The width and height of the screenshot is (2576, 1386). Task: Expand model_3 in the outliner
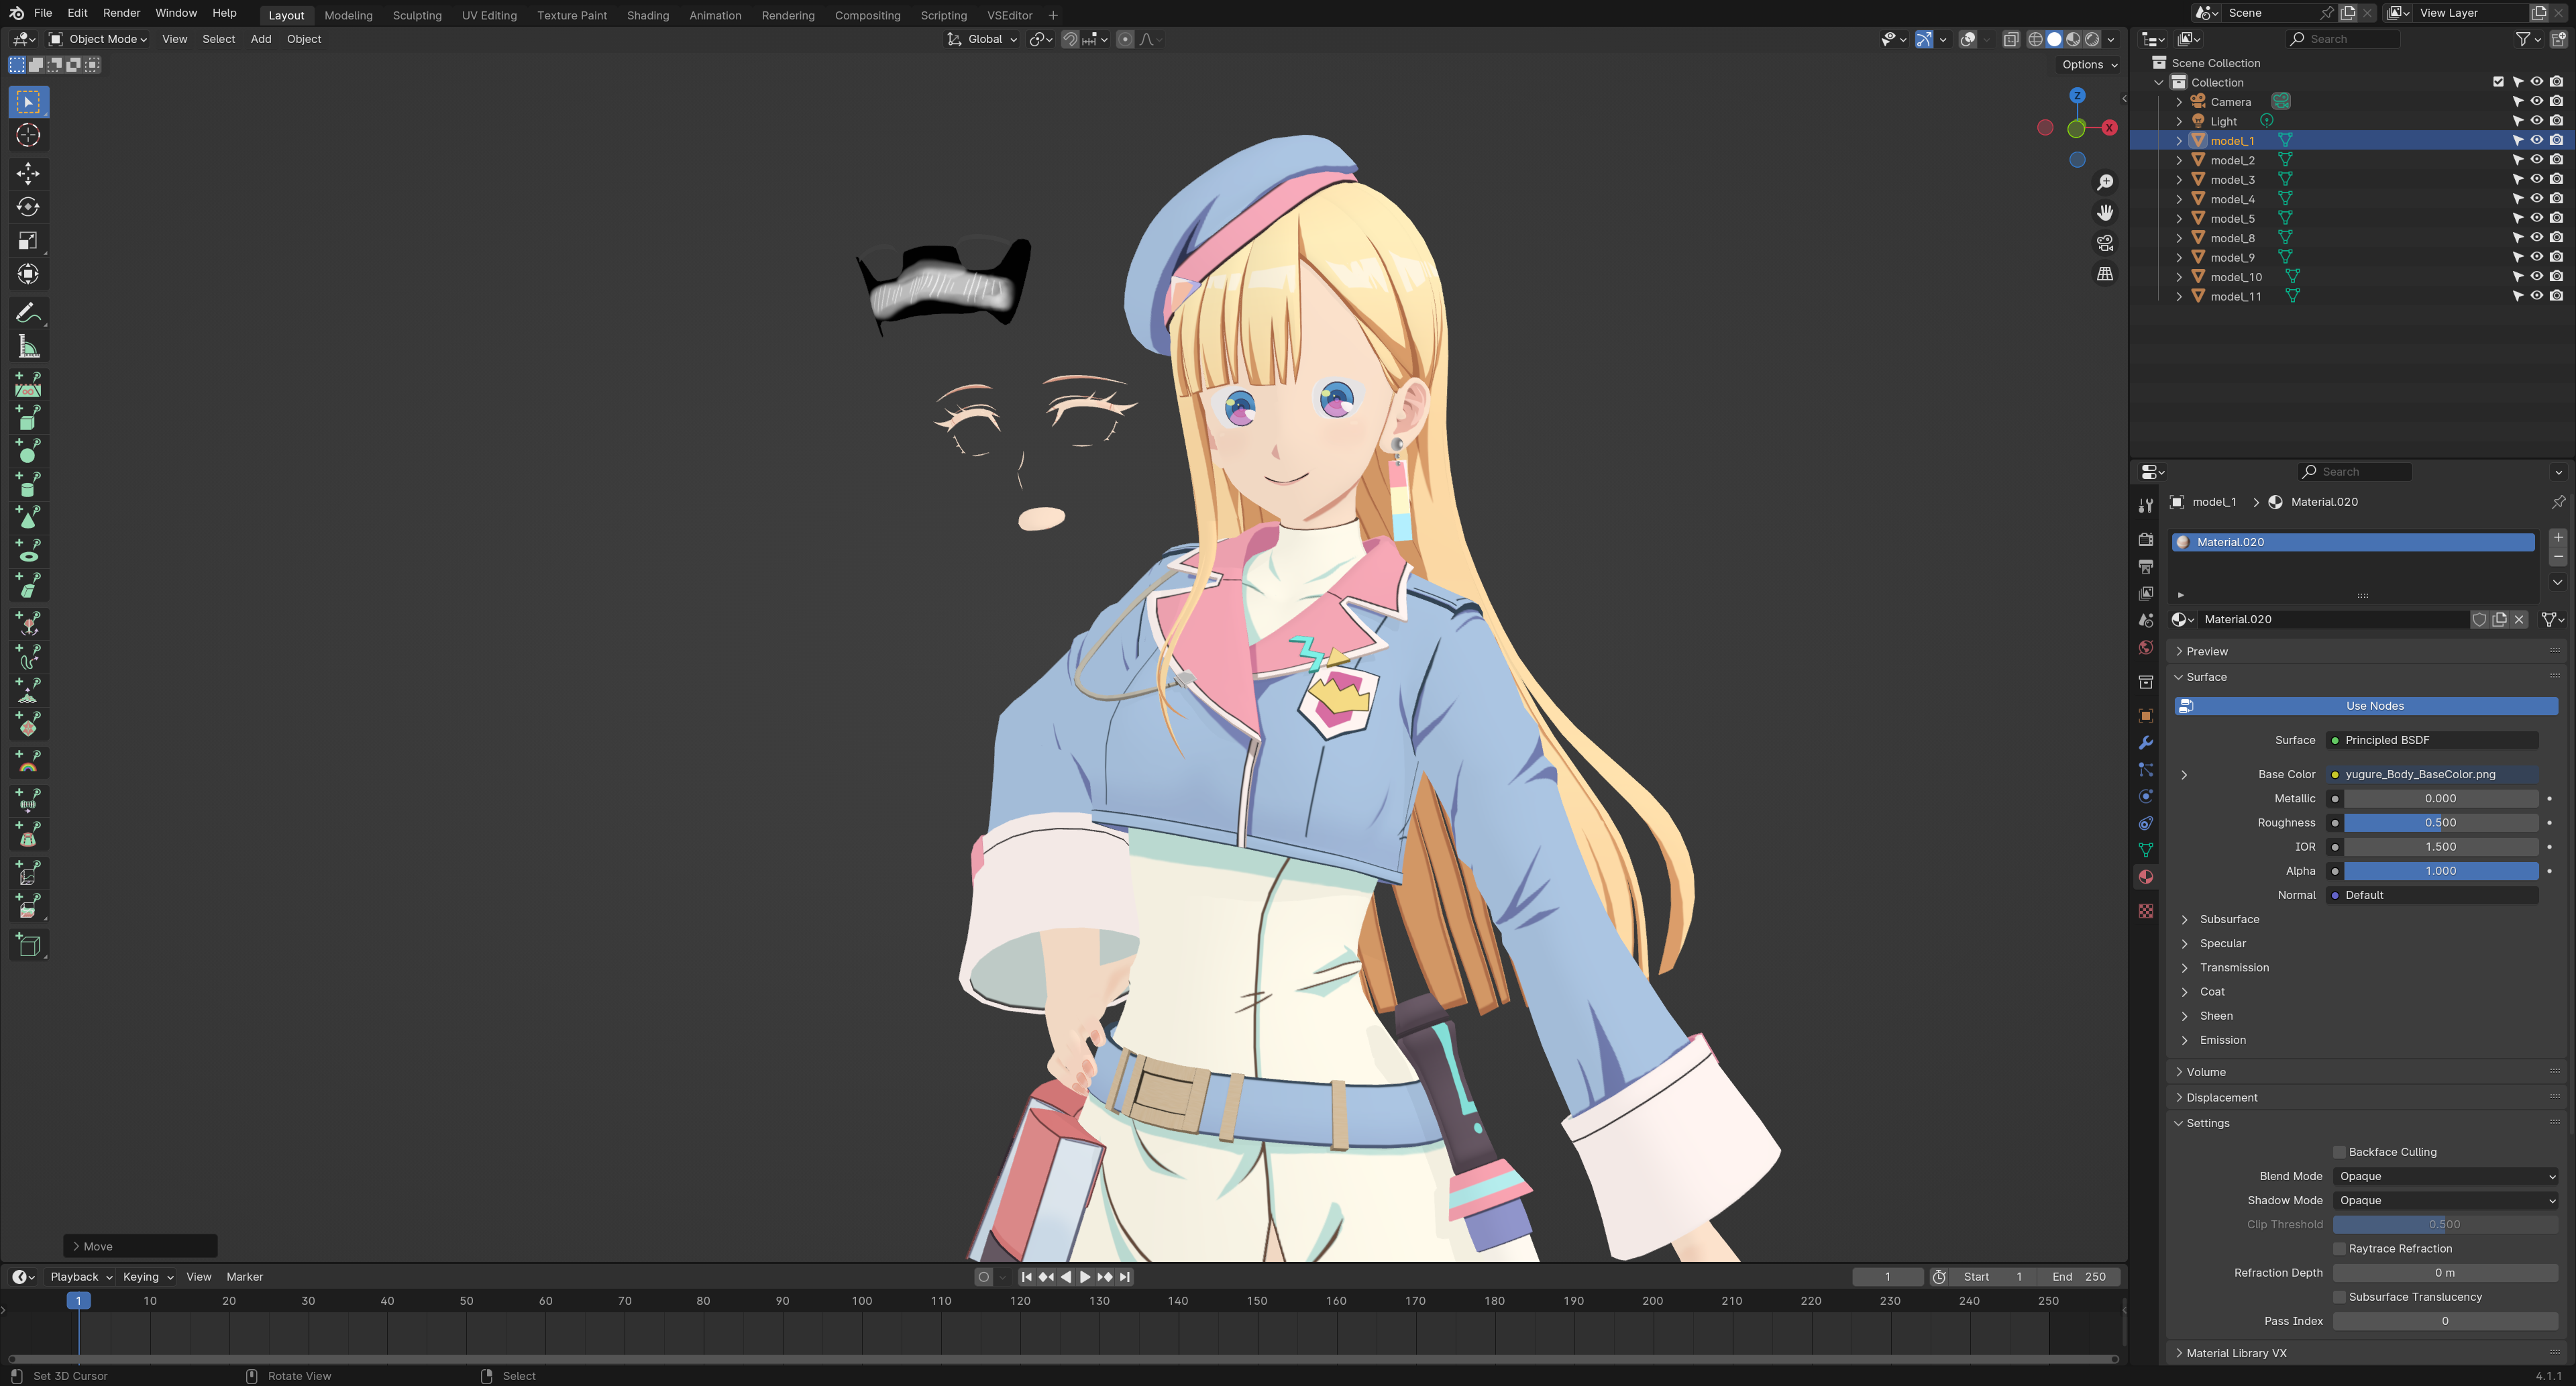(2180, 180)
